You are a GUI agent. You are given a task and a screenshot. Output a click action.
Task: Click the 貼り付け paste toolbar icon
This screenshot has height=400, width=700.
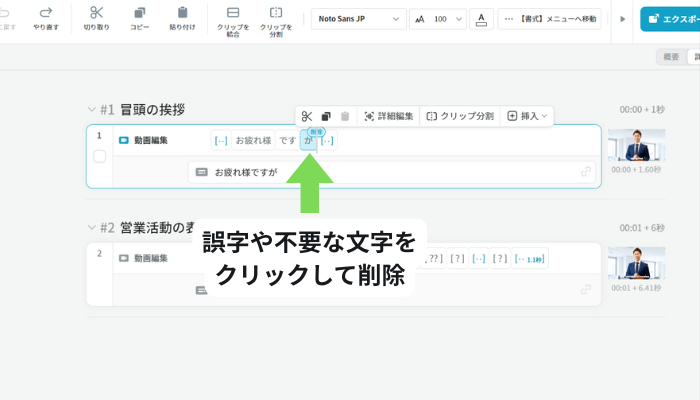coord(183,12)
